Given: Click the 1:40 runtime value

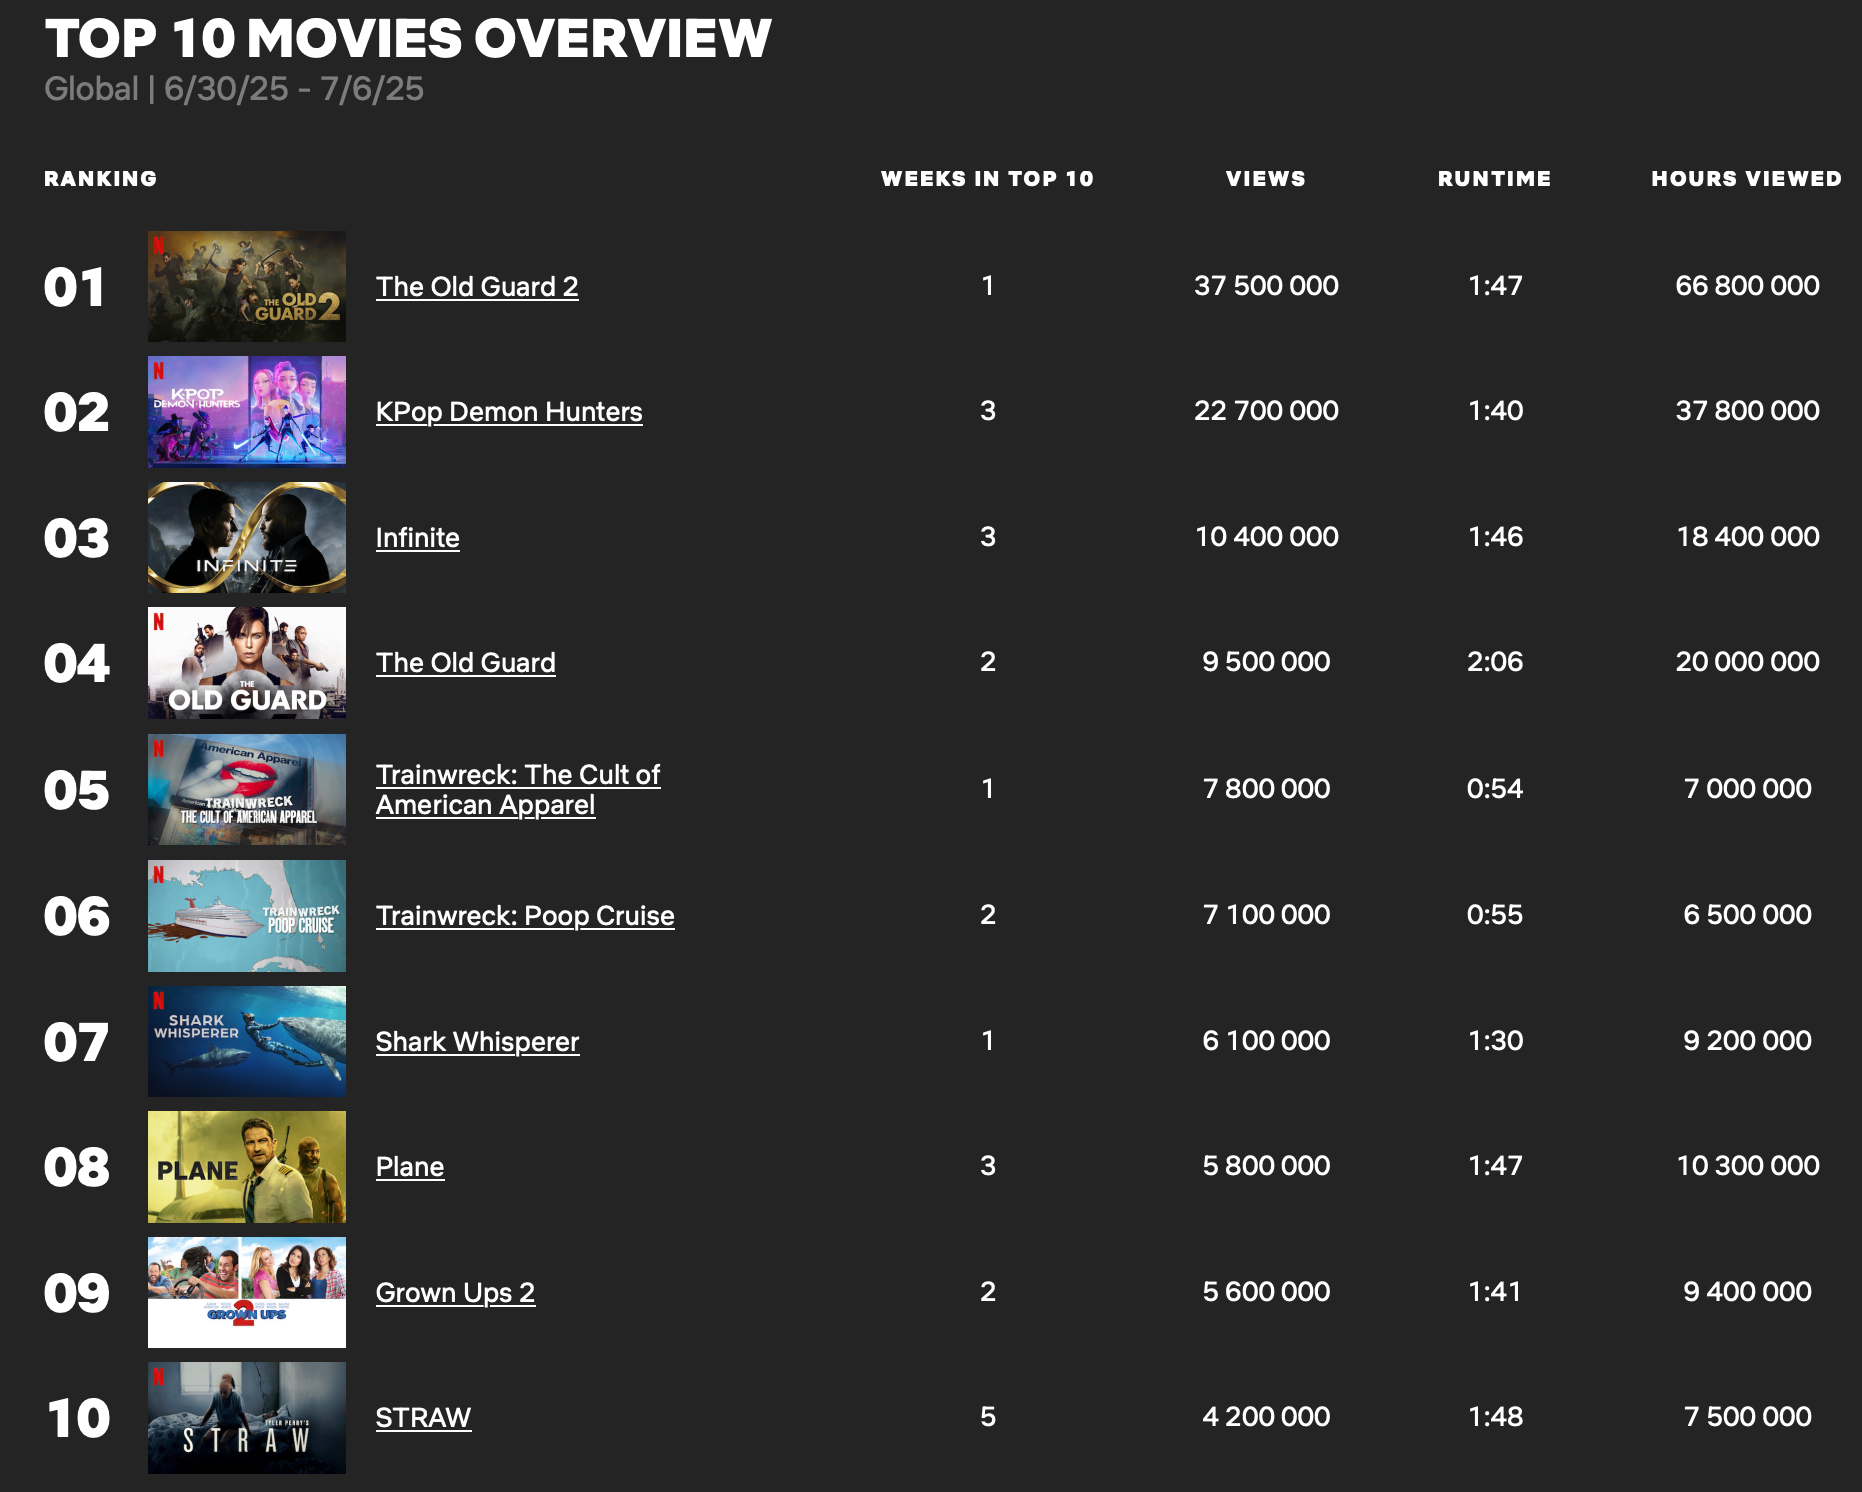Looking at the screenshot, I should pyautogui.click(x=1495, y=411).
